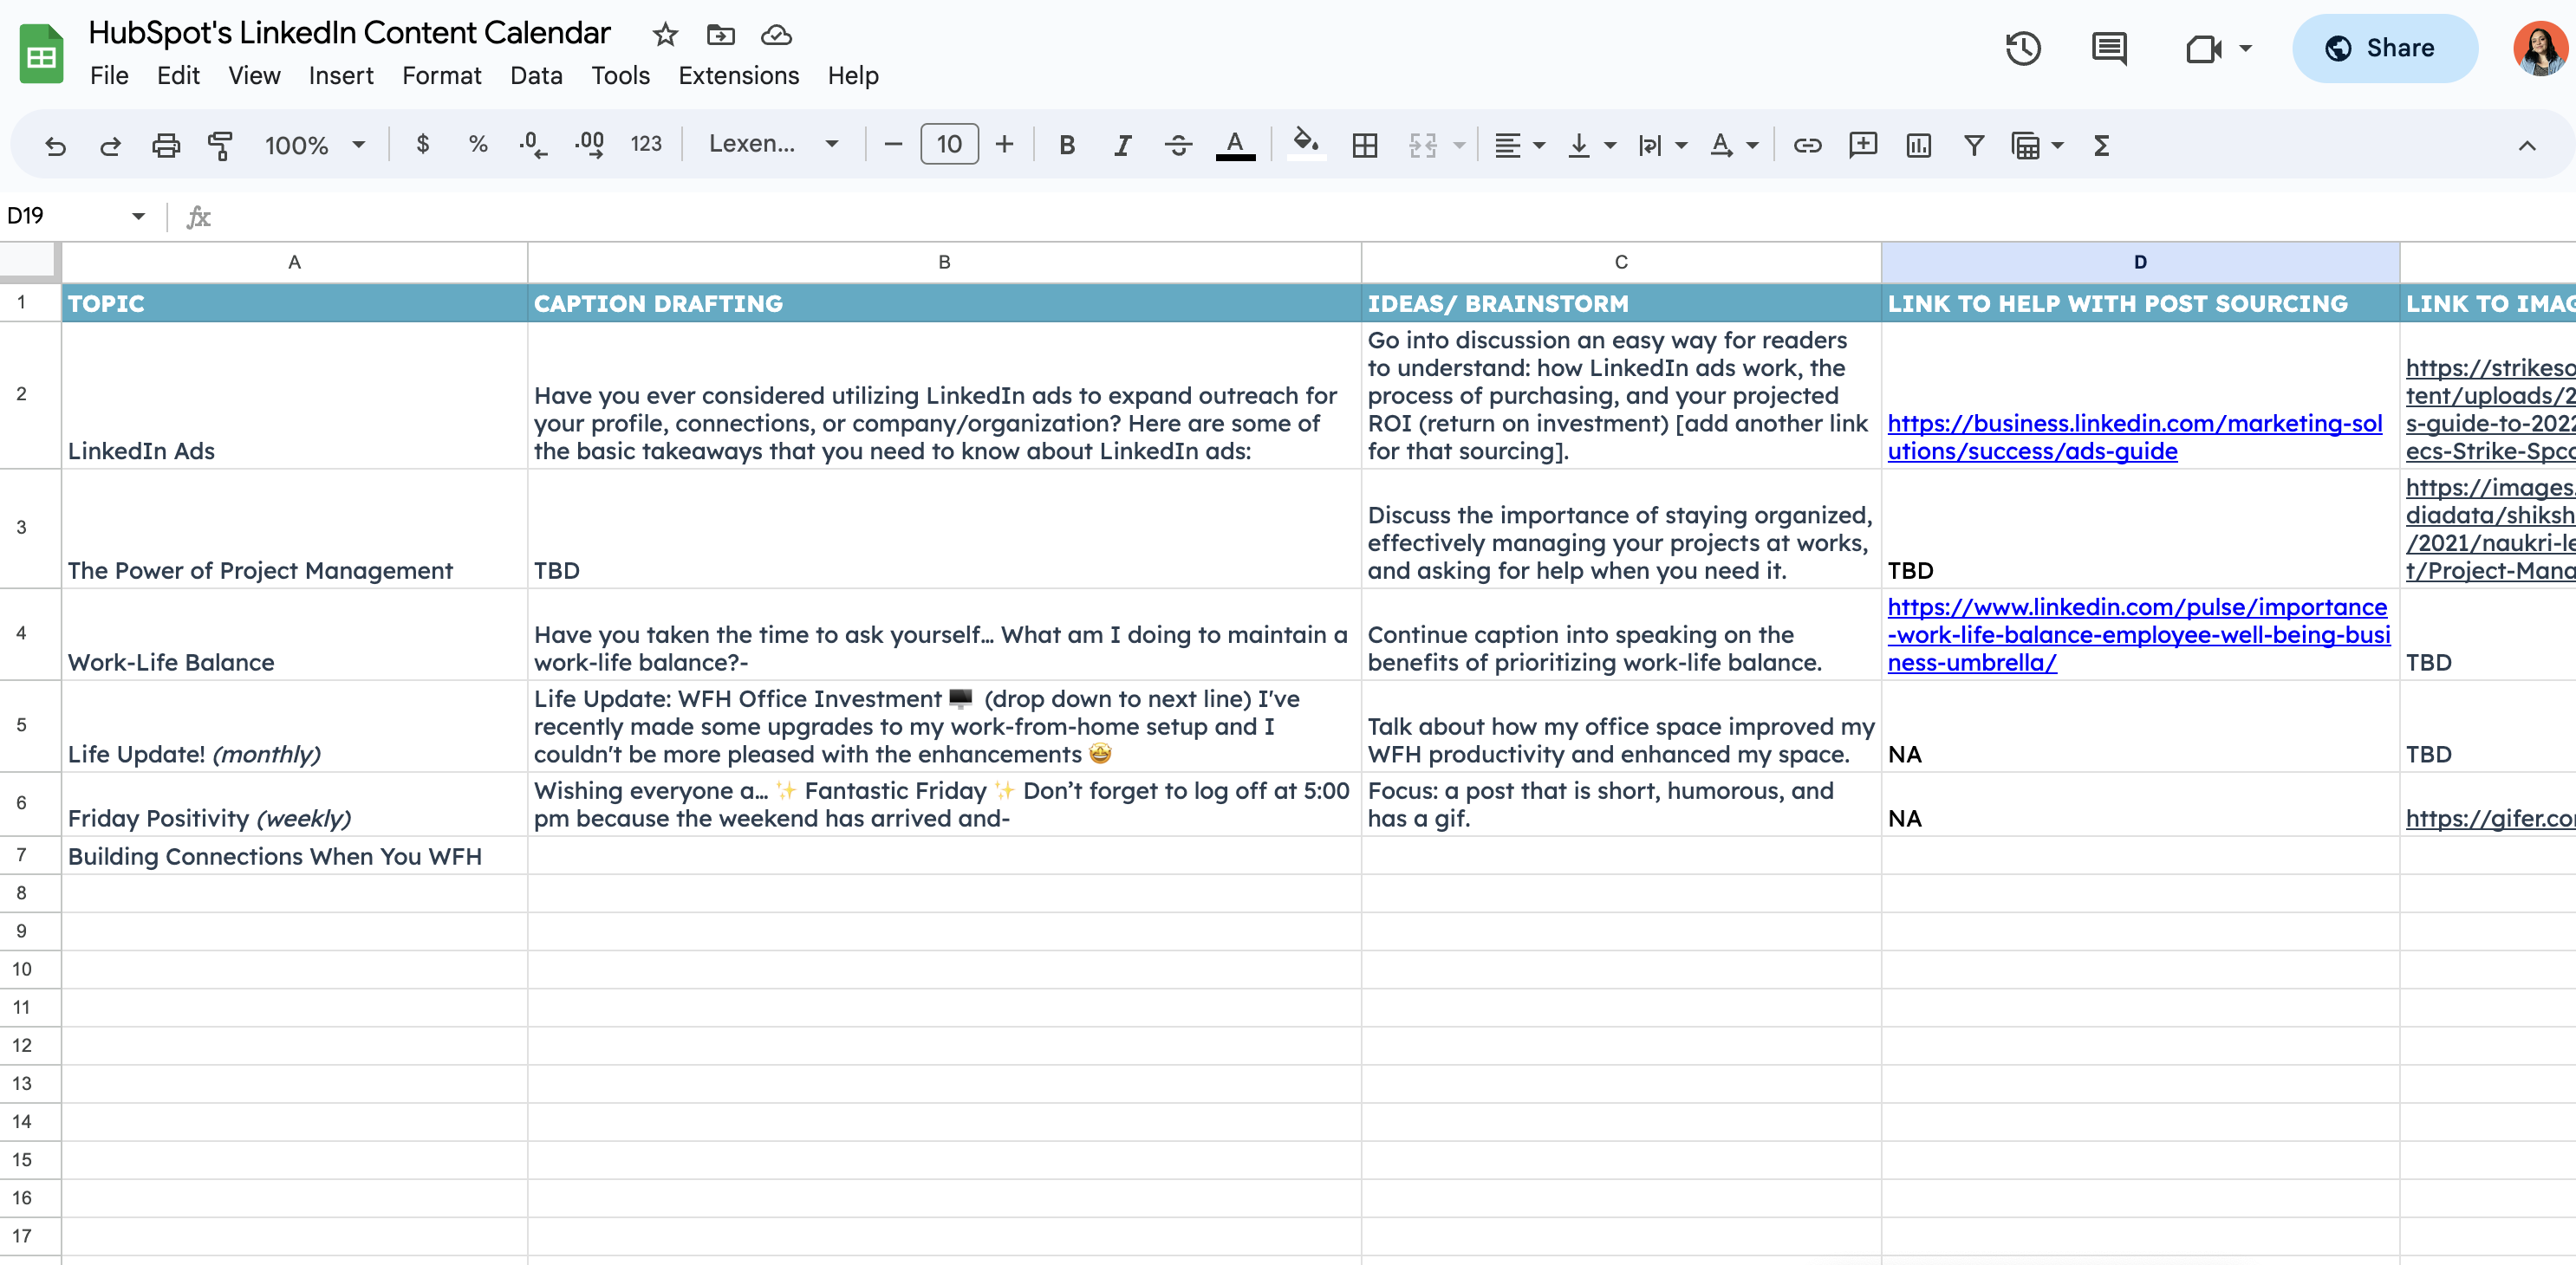
Task: Open the text color picker
Action: 1235,146
